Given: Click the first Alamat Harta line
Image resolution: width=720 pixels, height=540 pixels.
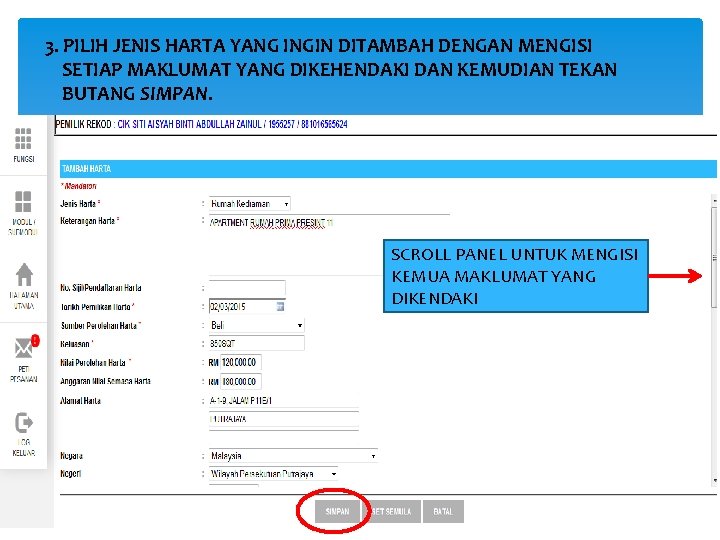Looking at the screenshot, I should [x=284, y=401].
